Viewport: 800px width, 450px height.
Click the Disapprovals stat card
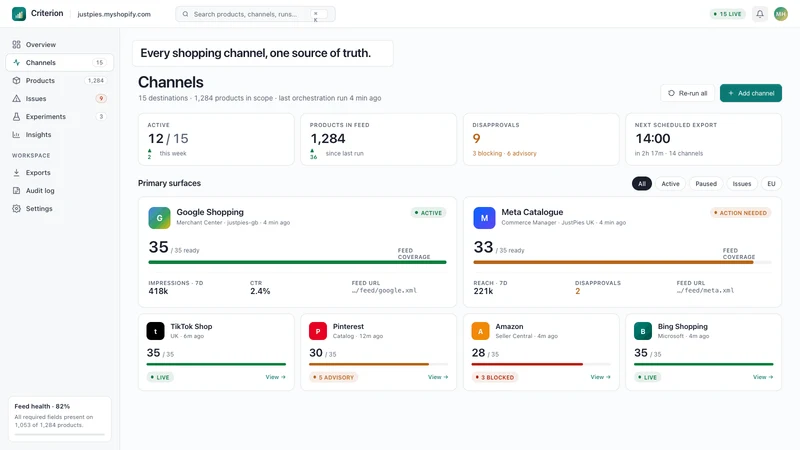541,139
